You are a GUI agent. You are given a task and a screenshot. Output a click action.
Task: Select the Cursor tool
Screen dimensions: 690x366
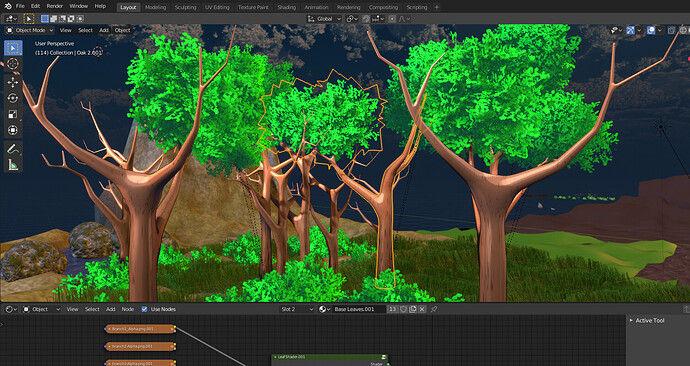coord(13,64)
